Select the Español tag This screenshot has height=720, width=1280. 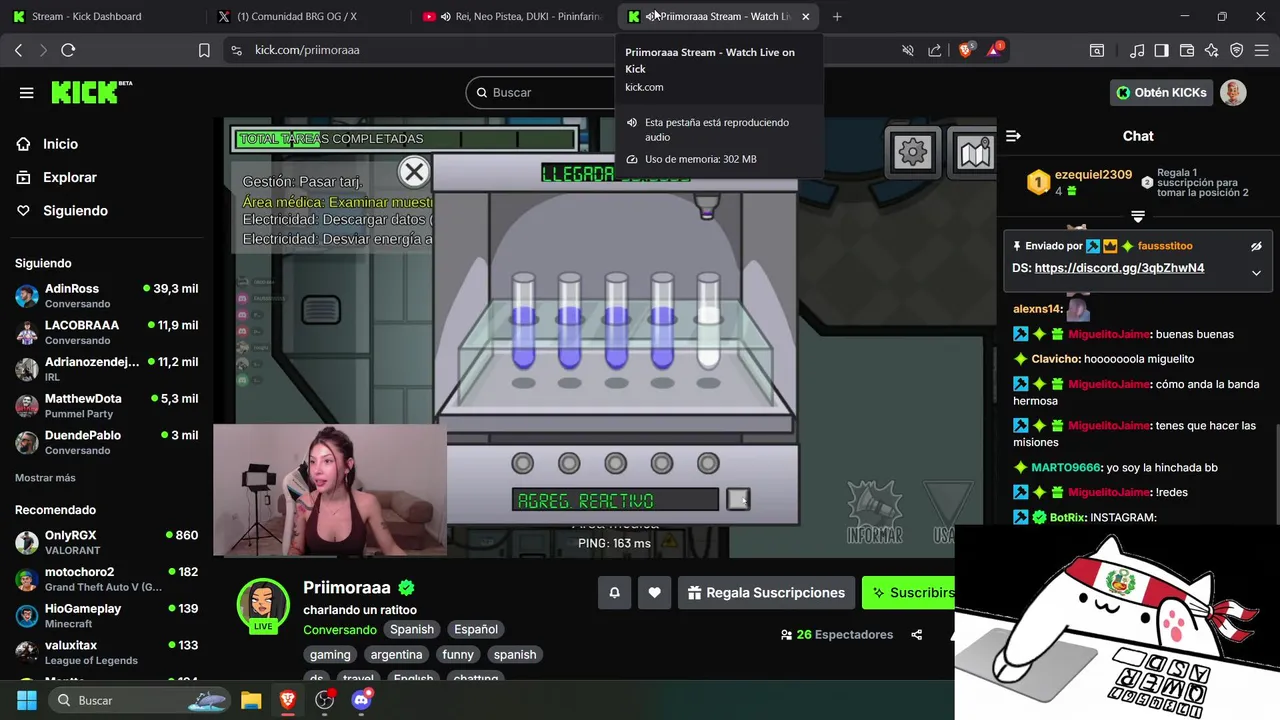(476, 629)
